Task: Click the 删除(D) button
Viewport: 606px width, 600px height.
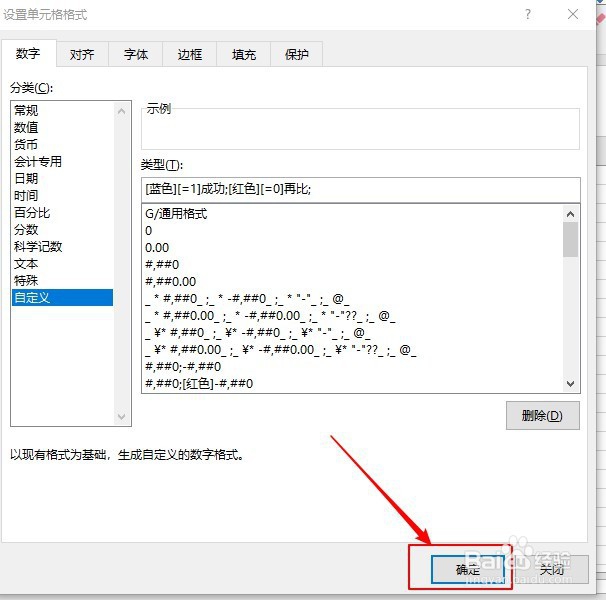Action: [x=542, y=416]
